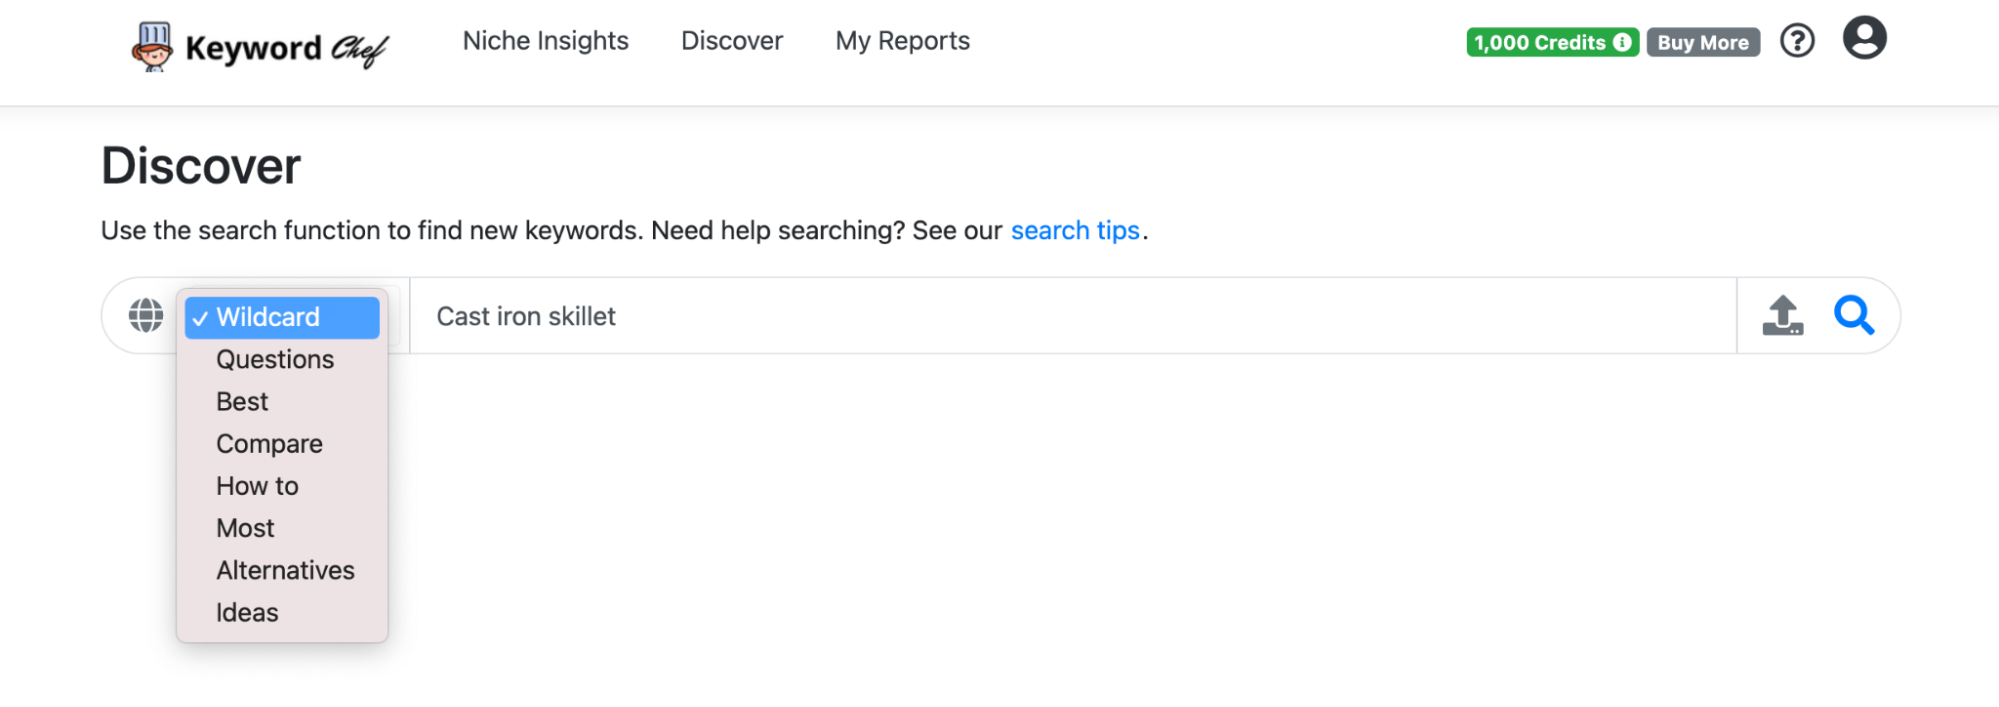The height and width of the screenshot is (707, 1999).
Task: Click the upload keywords icon
Action: [1782, 315]
